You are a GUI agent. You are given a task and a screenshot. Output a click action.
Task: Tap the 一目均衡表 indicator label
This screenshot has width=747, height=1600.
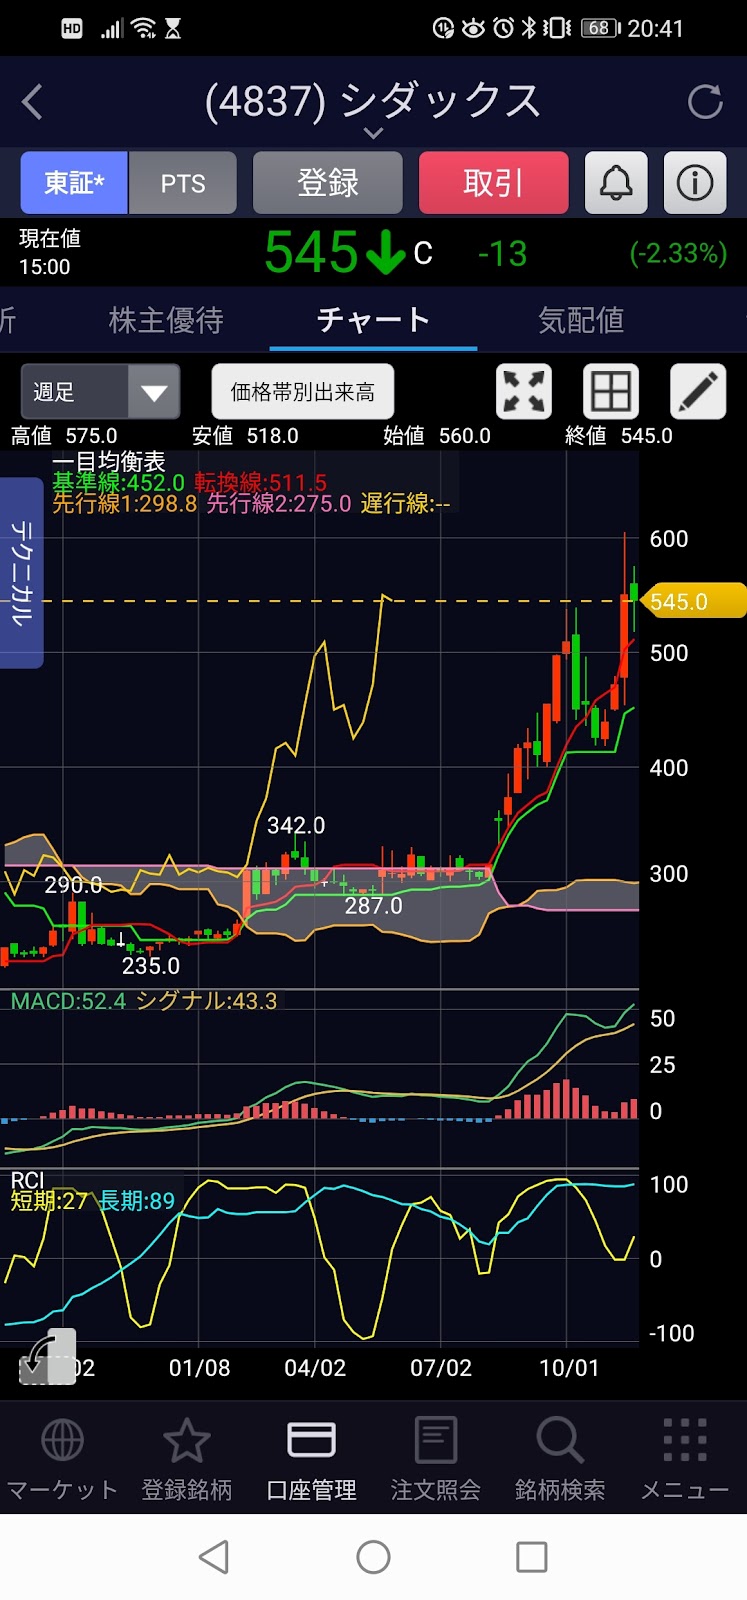109,462
